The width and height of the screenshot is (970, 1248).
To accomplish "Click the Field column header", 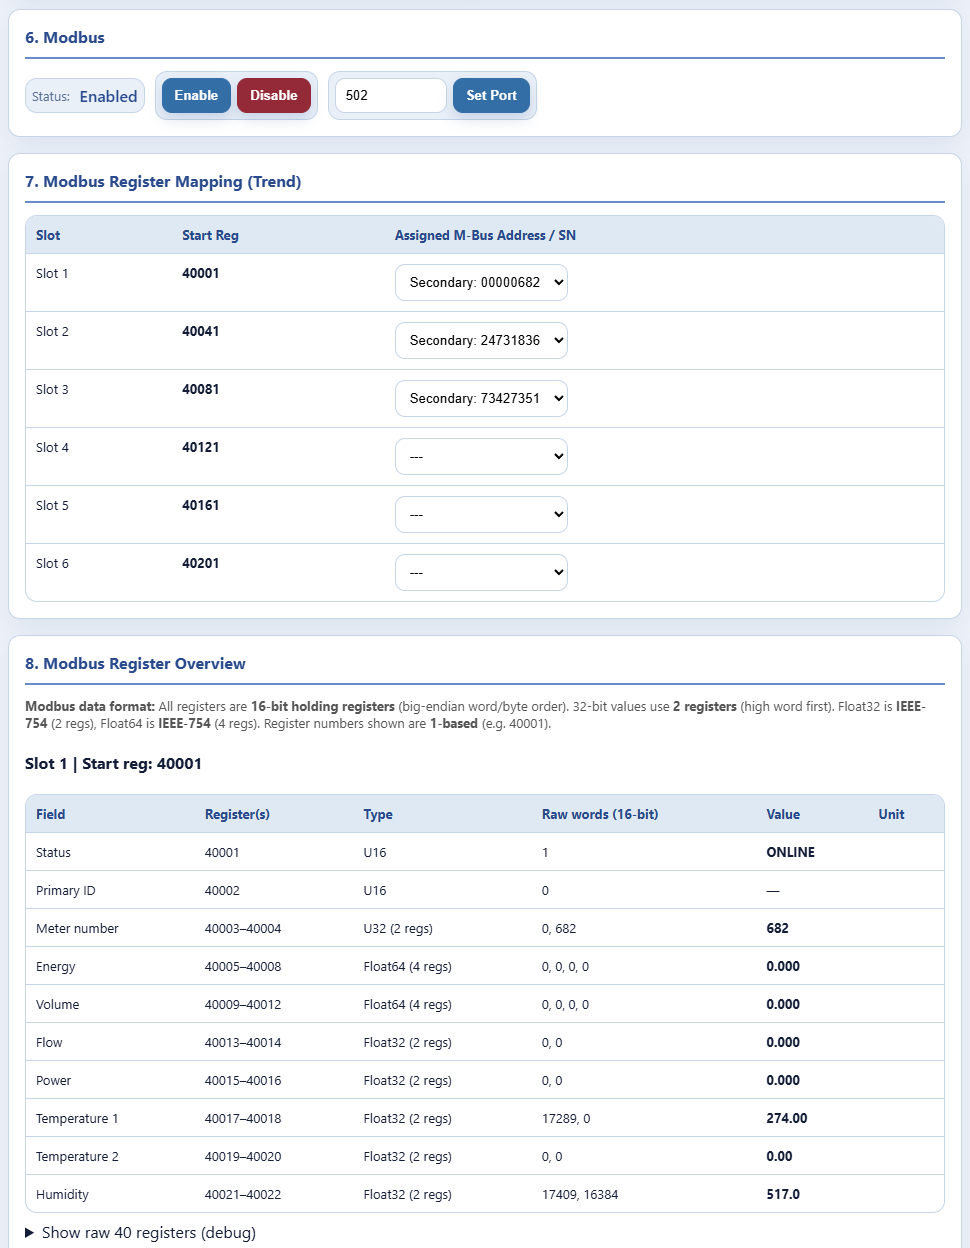I will pos(50,814).
